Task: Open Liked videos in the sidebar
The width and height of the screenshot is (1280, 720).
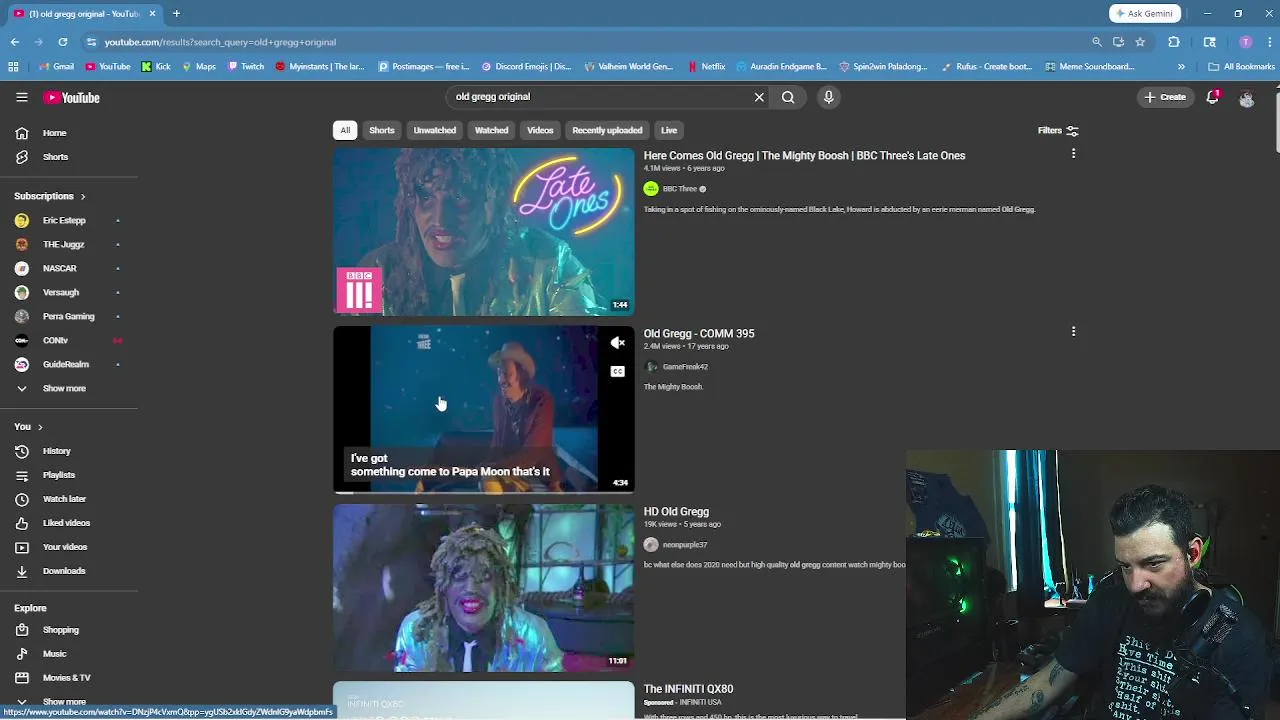Action: [x=66, y=523]
